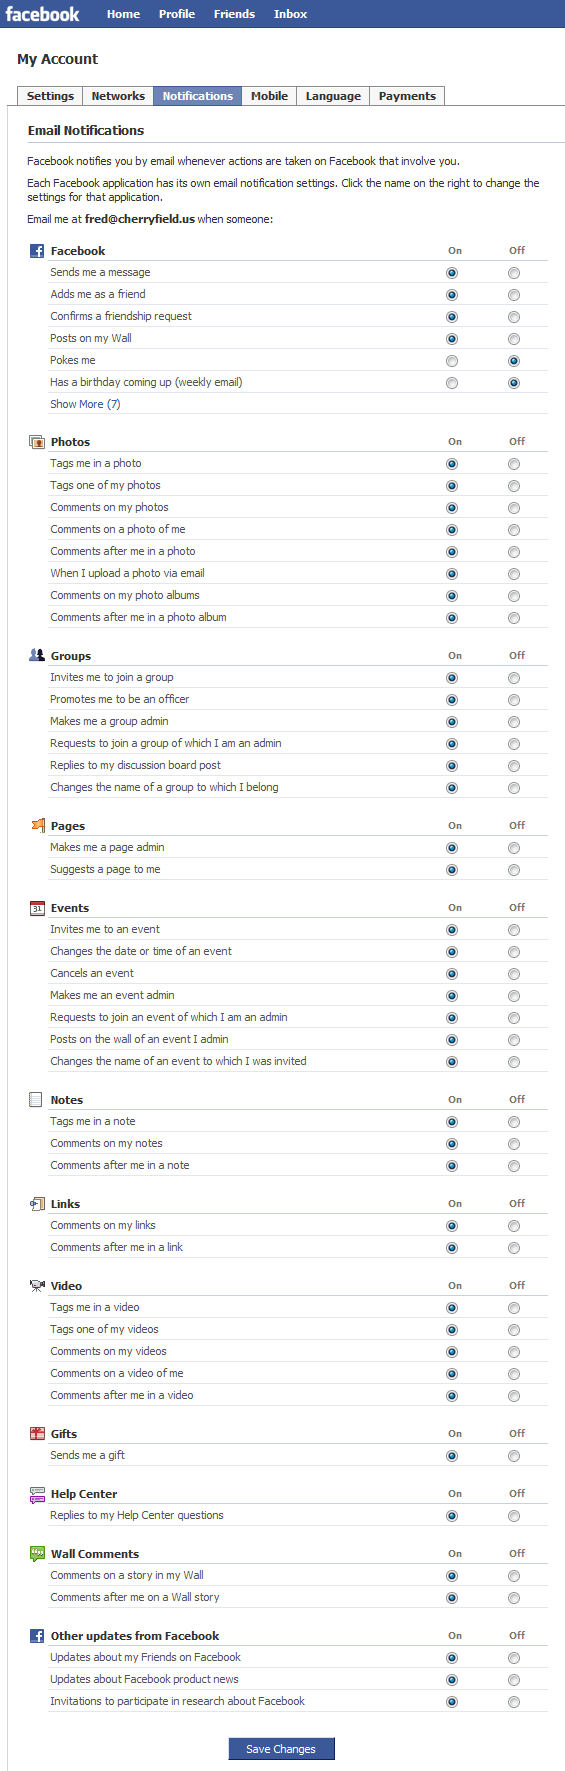The height and width of the screenshot is (1771, 565).
Task: Click the Events calendar icon
Action: (37, 907)
